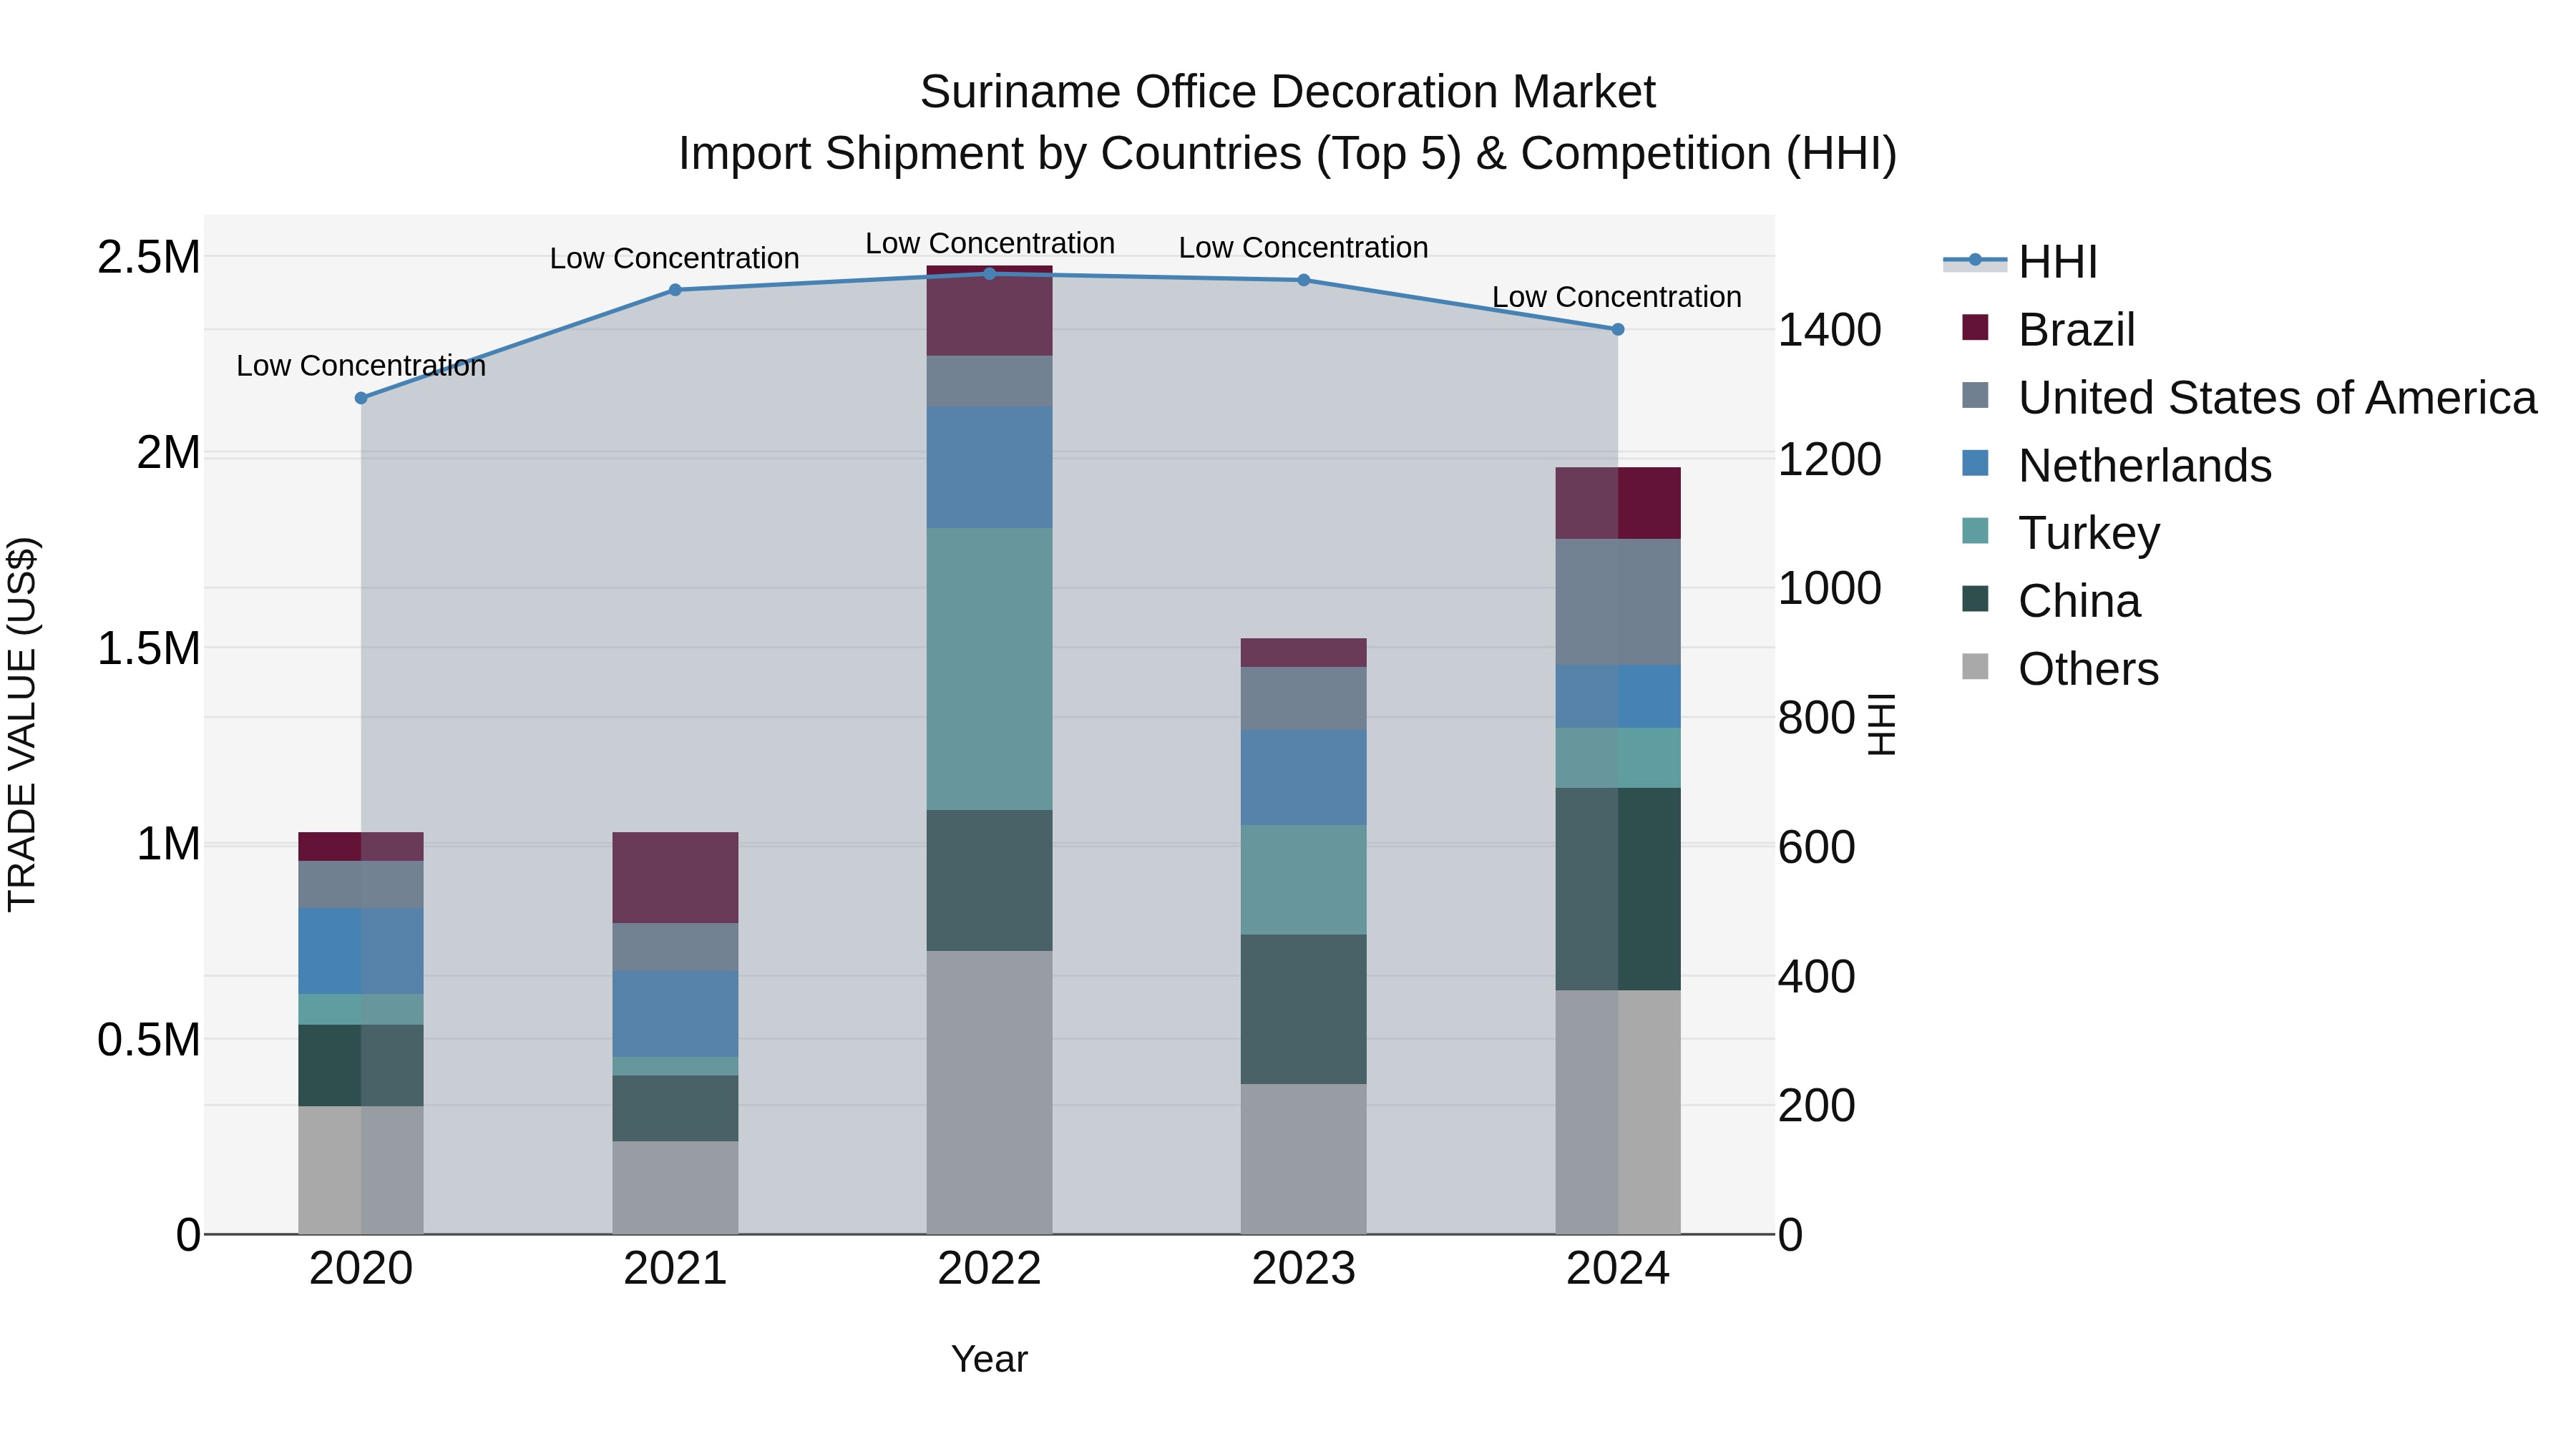Click the 200 right axis tick label
Image resolution: width=2576 pixels, height=1449 pixels.
point(1817,1106)
